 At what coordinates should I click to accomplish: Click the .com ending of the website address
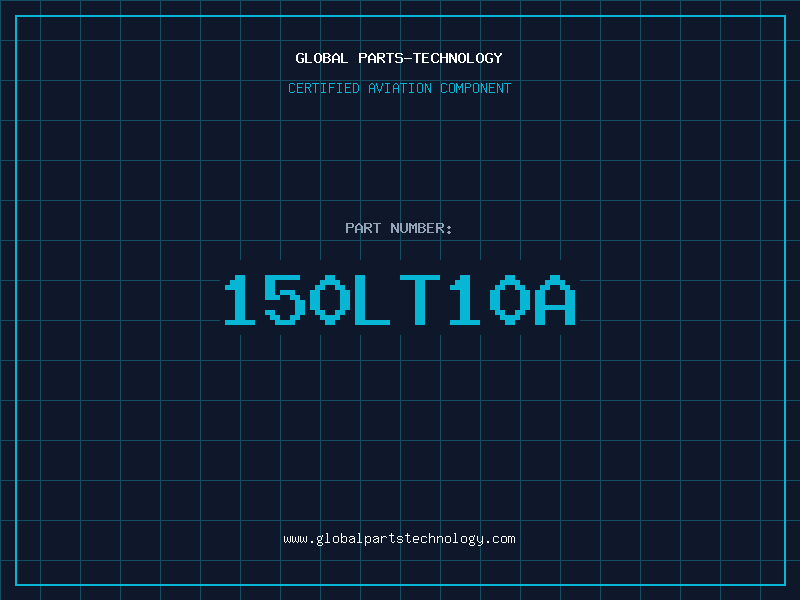coord(500,539)
